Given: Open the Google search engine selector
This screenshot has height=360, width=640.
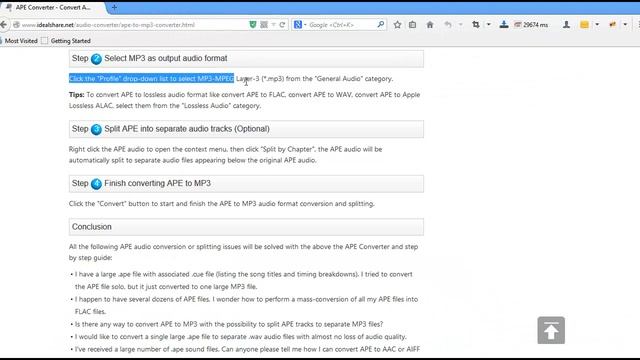Looking at the screenshot, I should coord(300,25).
